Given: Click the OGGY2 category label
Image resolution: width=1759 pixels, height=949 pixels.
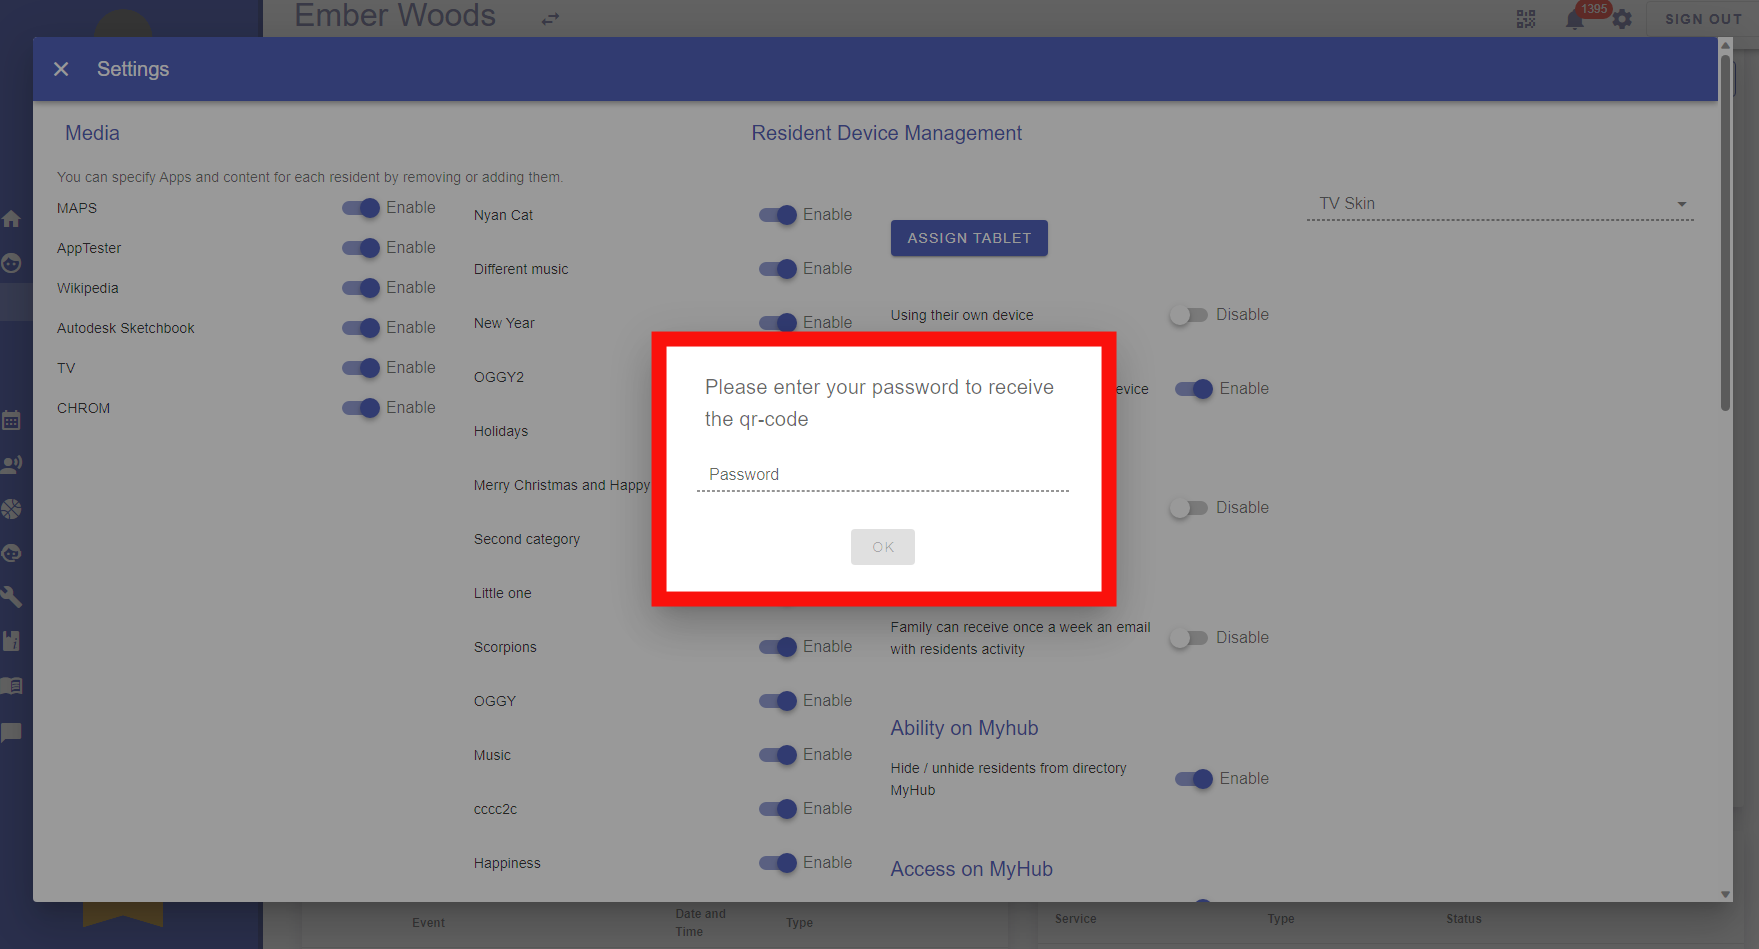Looking at the screenshot, I should pyautogui.click(x=499, y=377).
